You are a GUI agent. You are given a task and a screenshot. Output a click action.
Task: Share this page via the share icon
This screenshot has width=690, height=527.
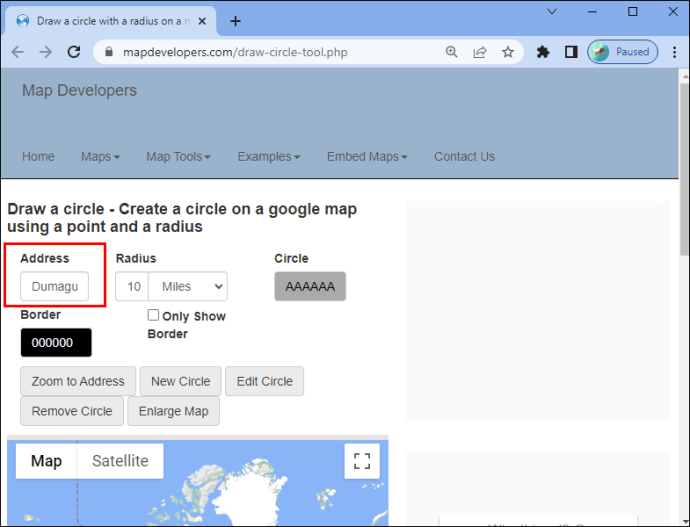click(480, 52)
